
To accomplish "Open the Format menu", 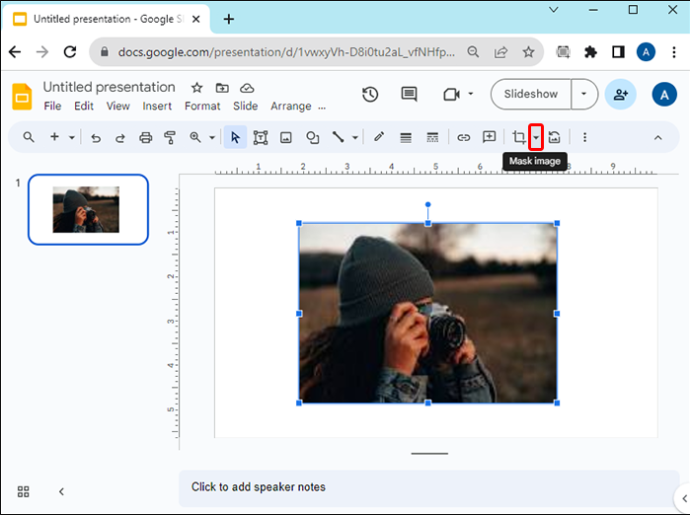I will pos(202,106).
